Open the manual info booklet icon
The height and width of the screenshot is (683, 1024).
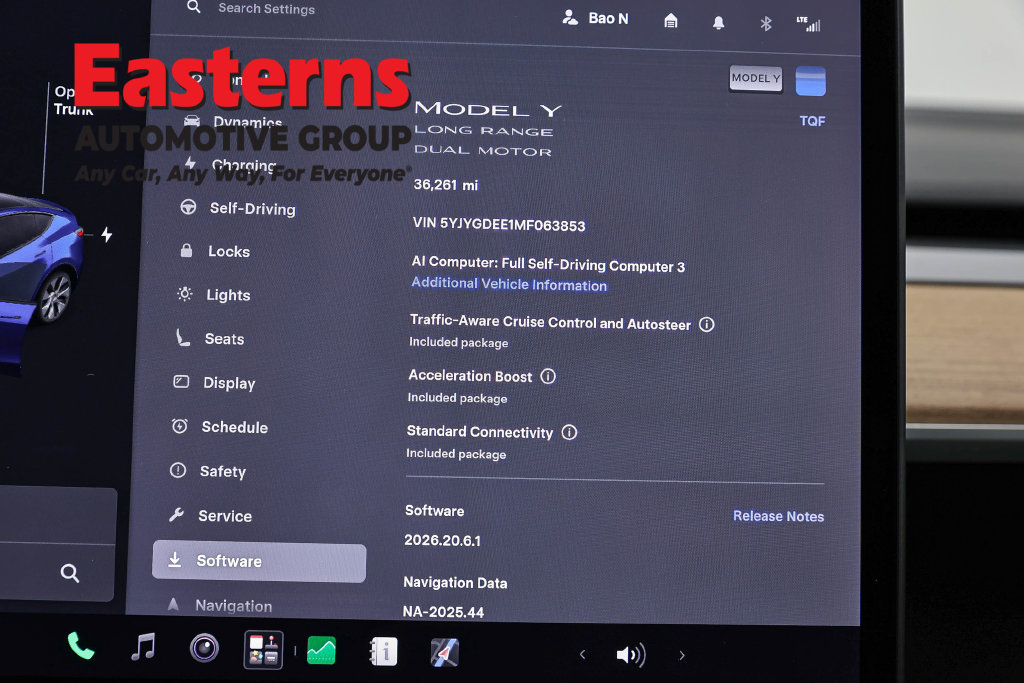click(383, 651)
